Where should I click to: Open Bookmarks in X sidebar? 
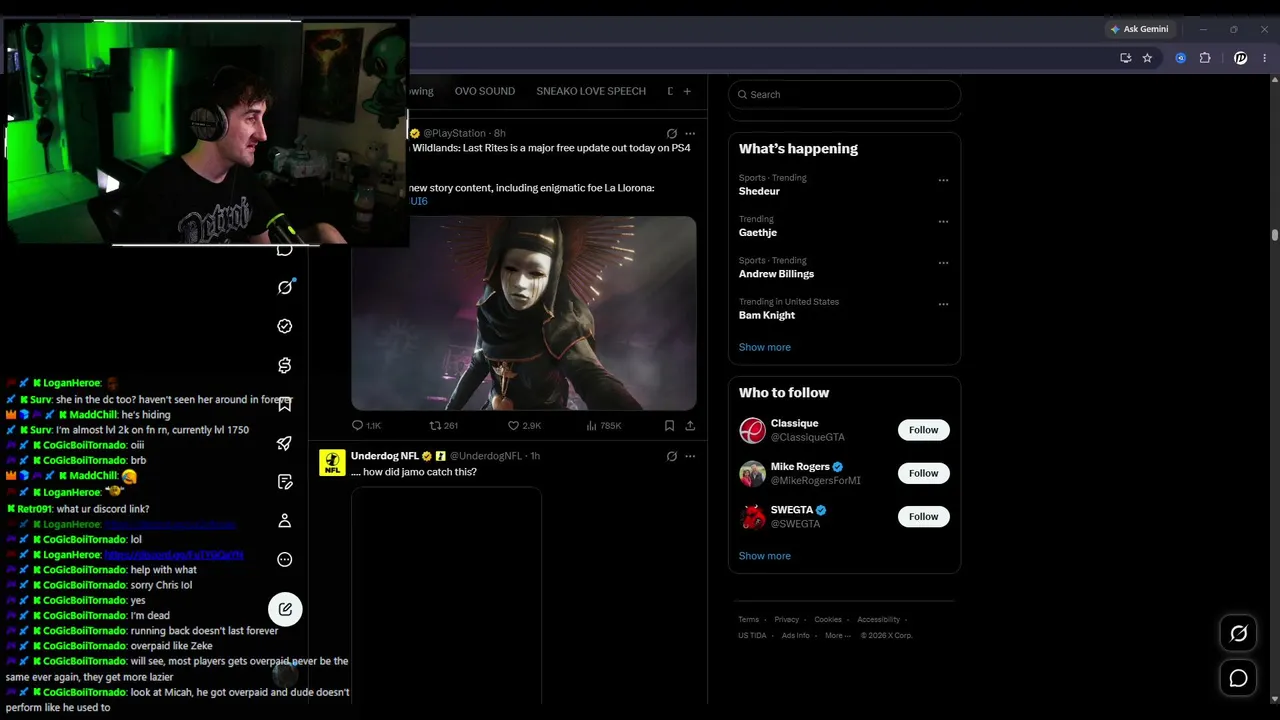[x=285, y=404]
